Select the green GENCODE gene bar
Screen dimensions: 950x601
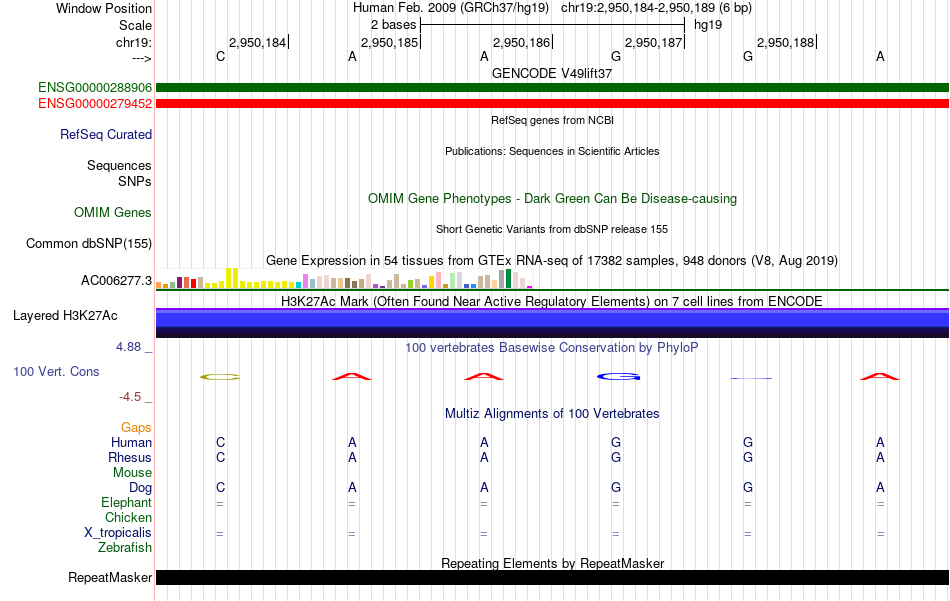pos(552,87)
